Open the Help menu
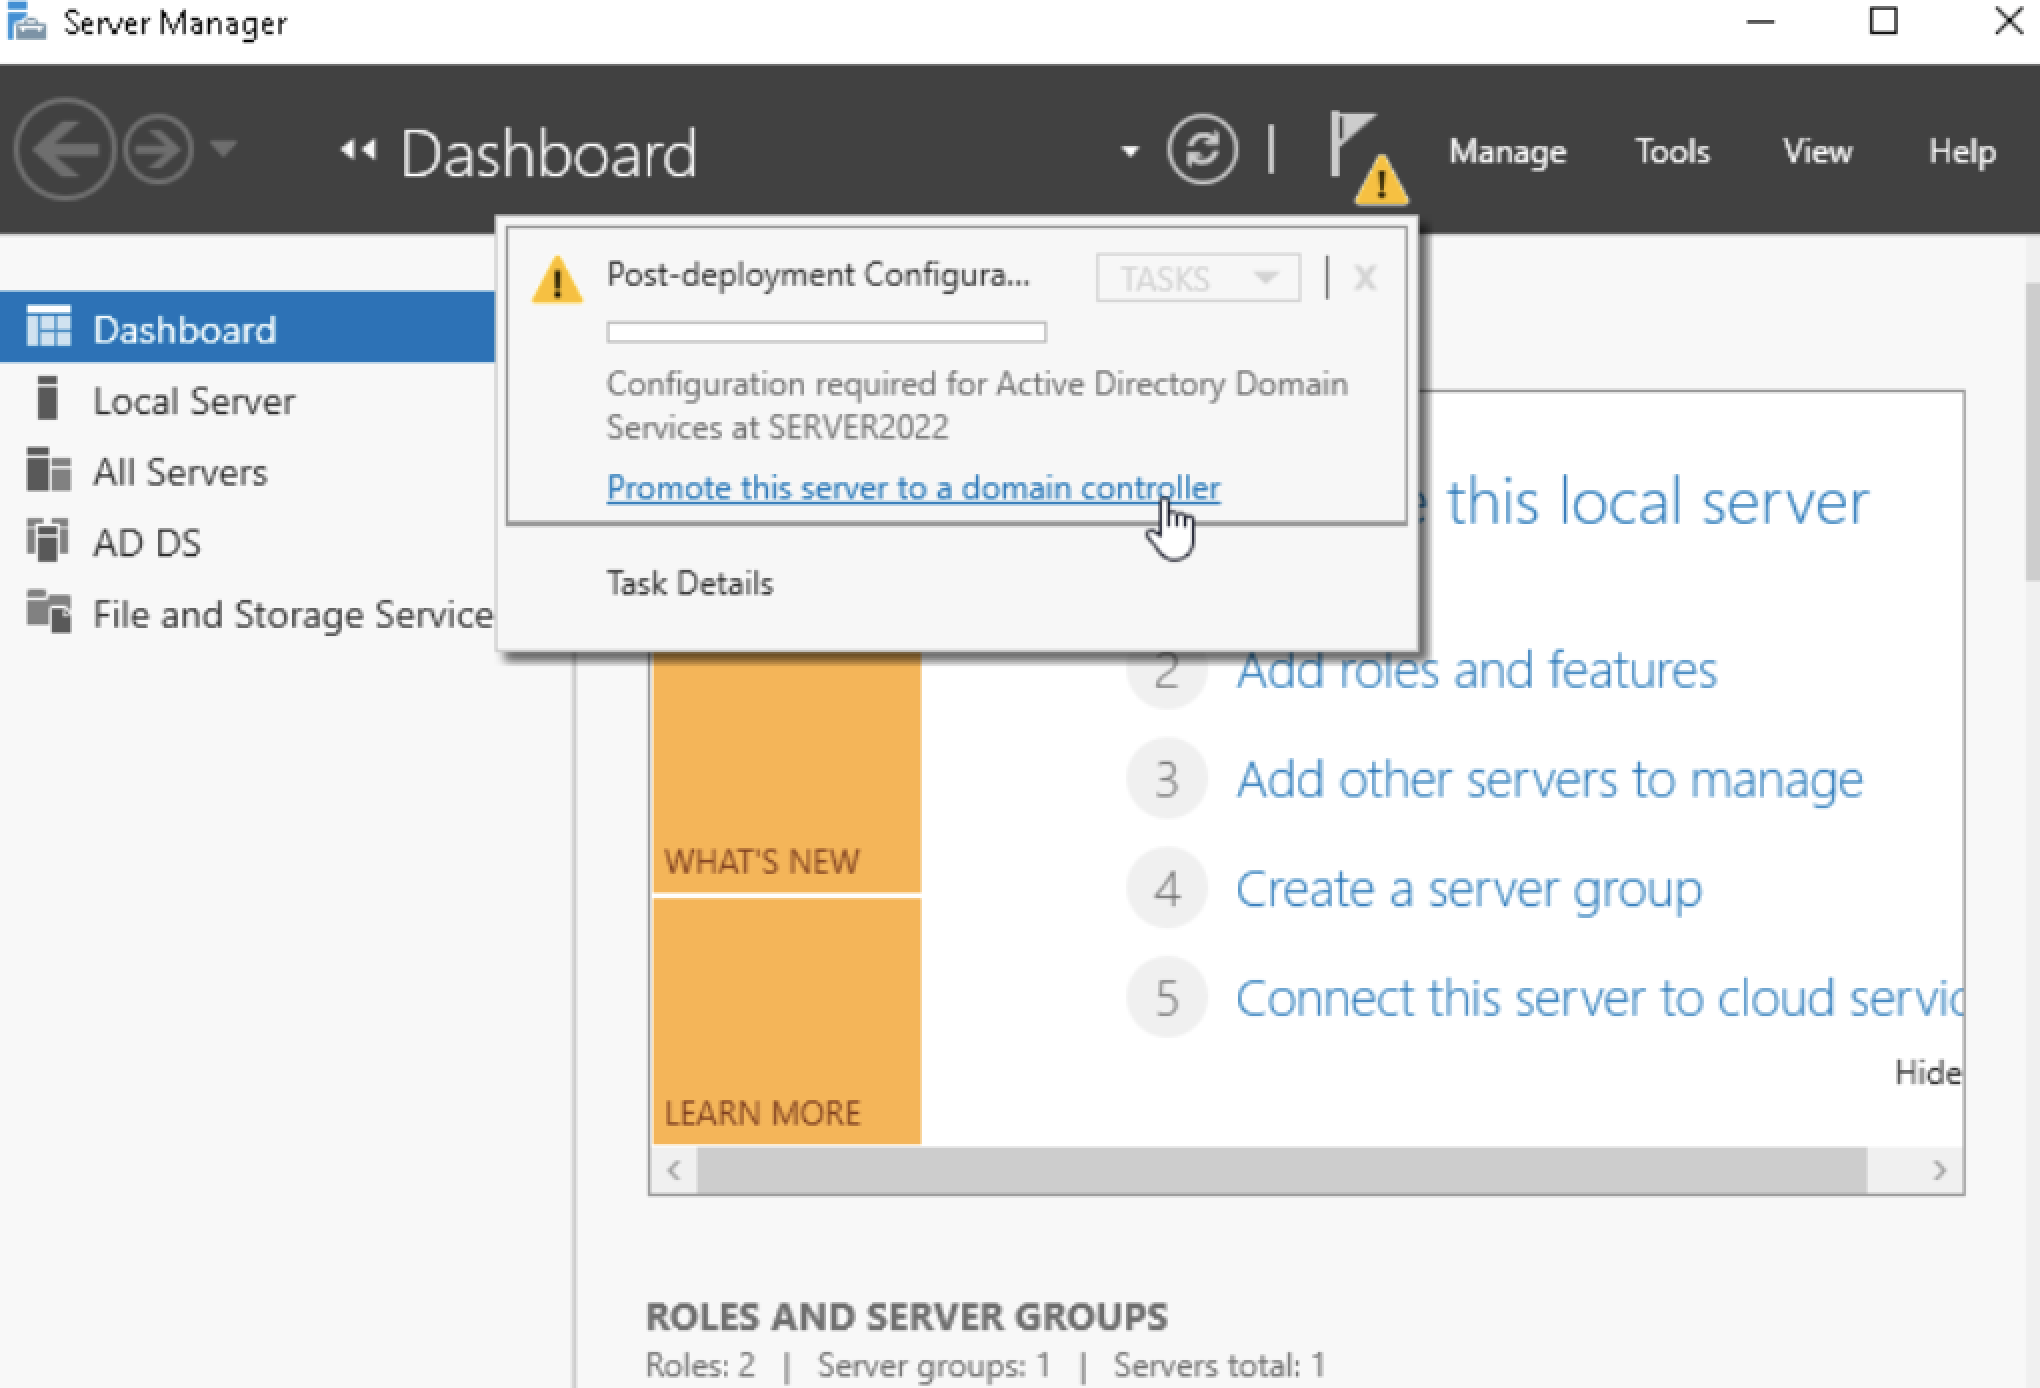Screen dimensions: 2040x1388 [x=1962, y=152]
